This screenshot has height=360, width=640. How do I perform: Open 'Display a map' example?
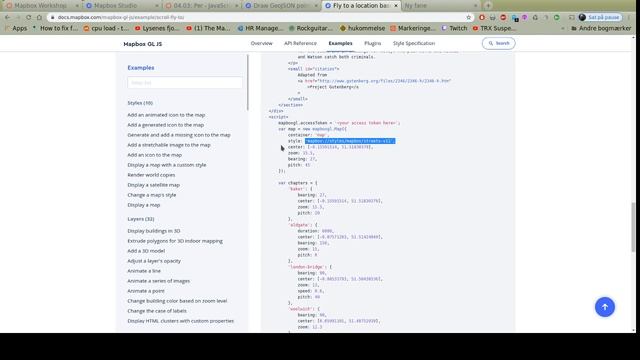coord(144,205)
